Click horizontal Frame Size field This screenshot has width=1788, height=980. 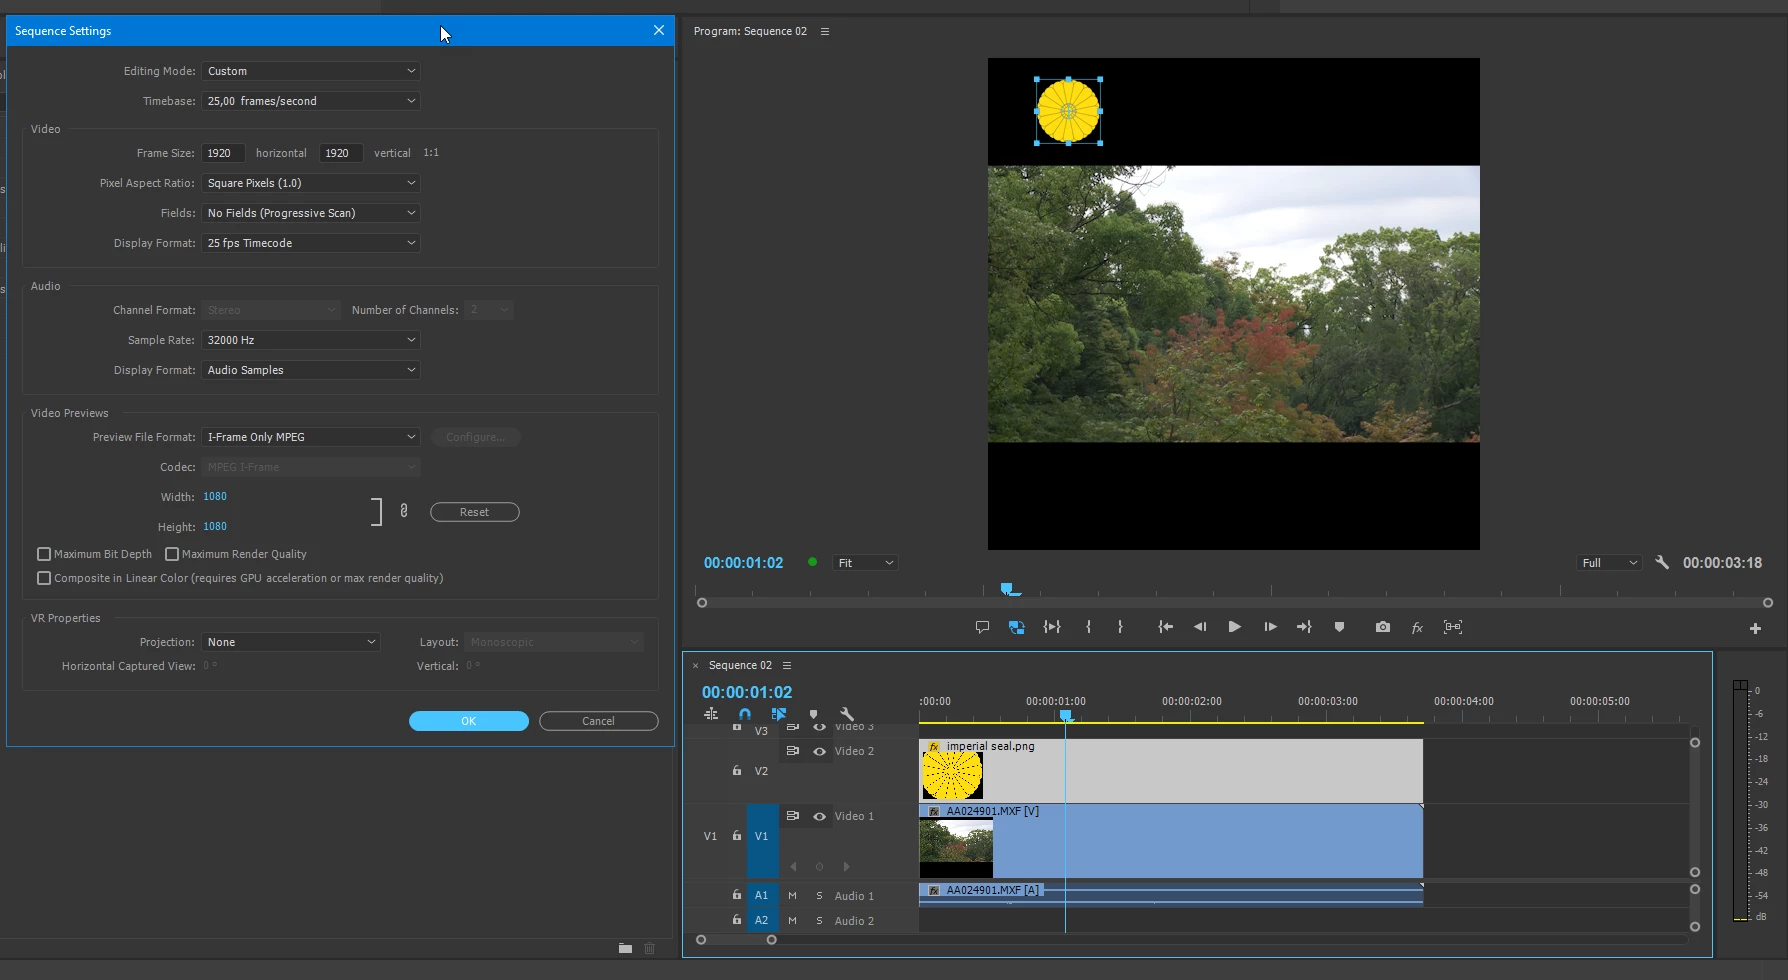point(223,153)
